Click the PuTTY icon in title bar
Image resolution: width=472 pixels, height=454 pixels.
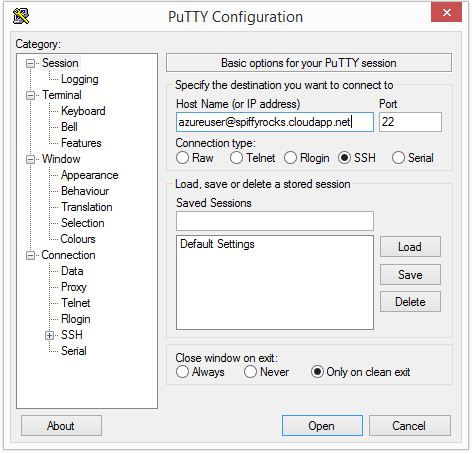pyautogui.click(x=21, y=16)
